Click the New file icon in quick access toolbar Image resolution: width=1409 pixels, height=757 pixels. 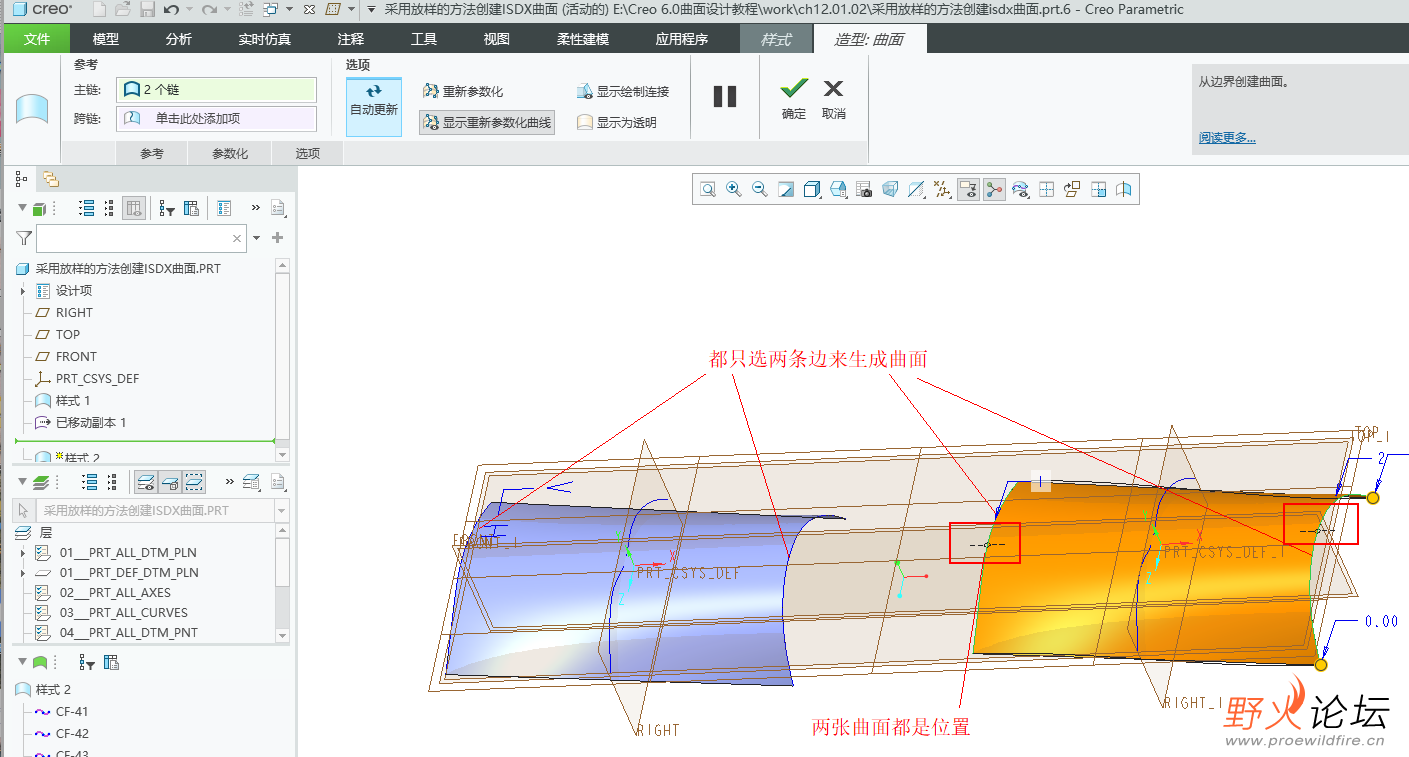click(100, 10)
